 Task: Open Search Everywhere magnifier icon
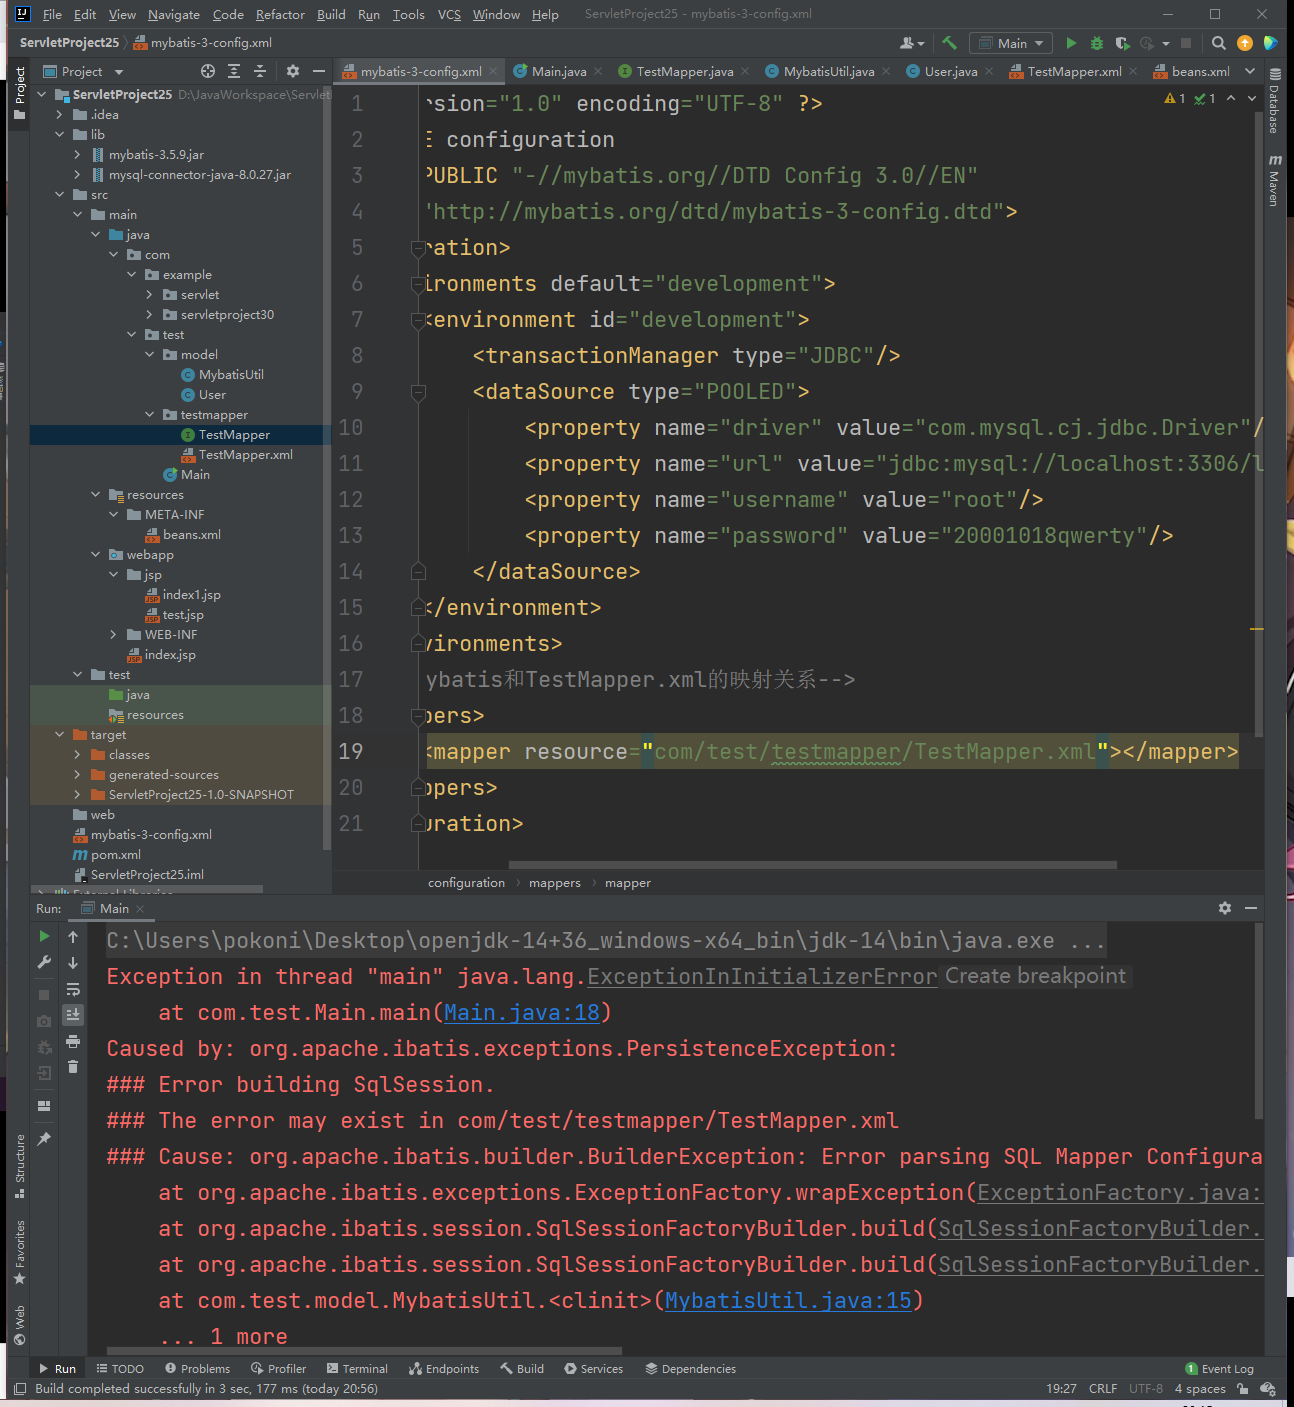click(1218, 43)
